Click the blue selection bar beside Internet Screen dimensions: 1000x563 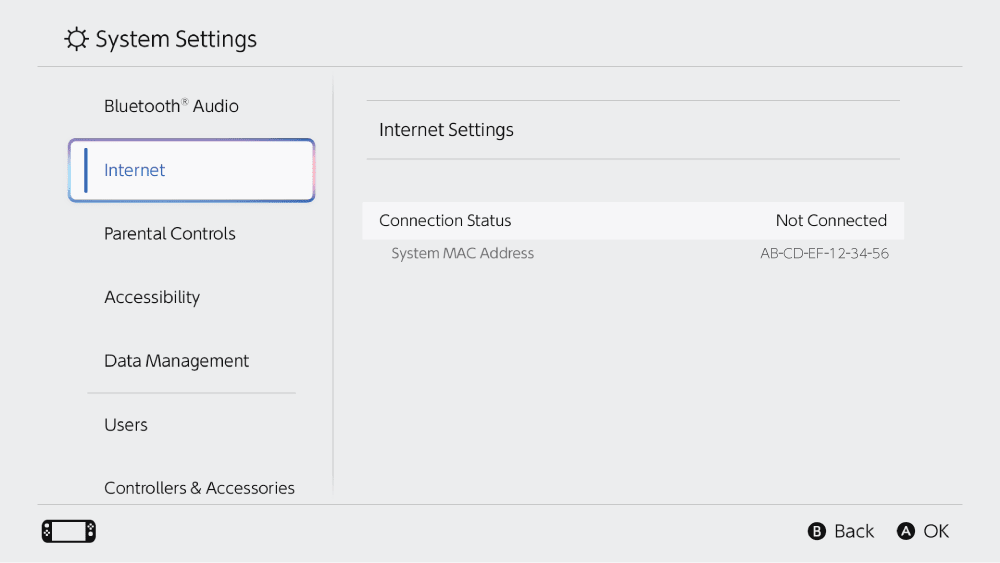[86, 170]
